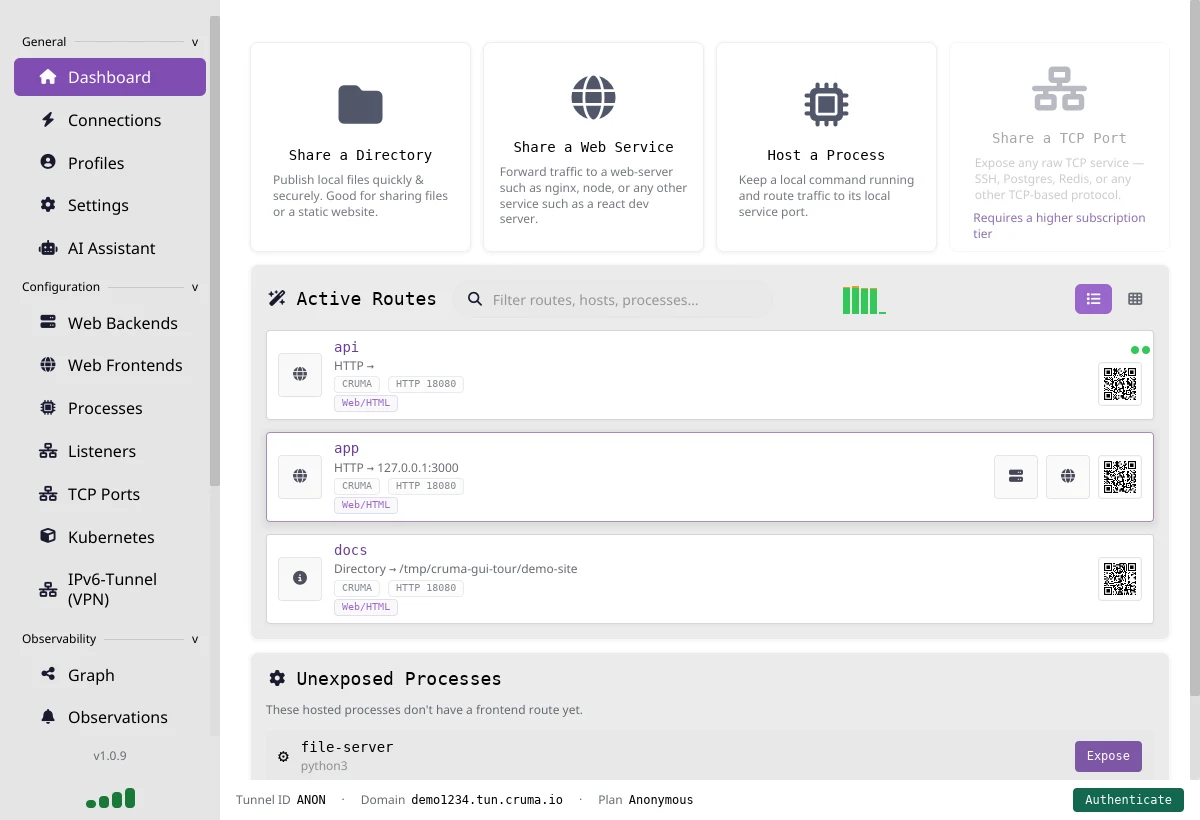This screenshot has height=820, width=1200.
Task: Click the globe icon left of the app route
Action: [300, 477]
